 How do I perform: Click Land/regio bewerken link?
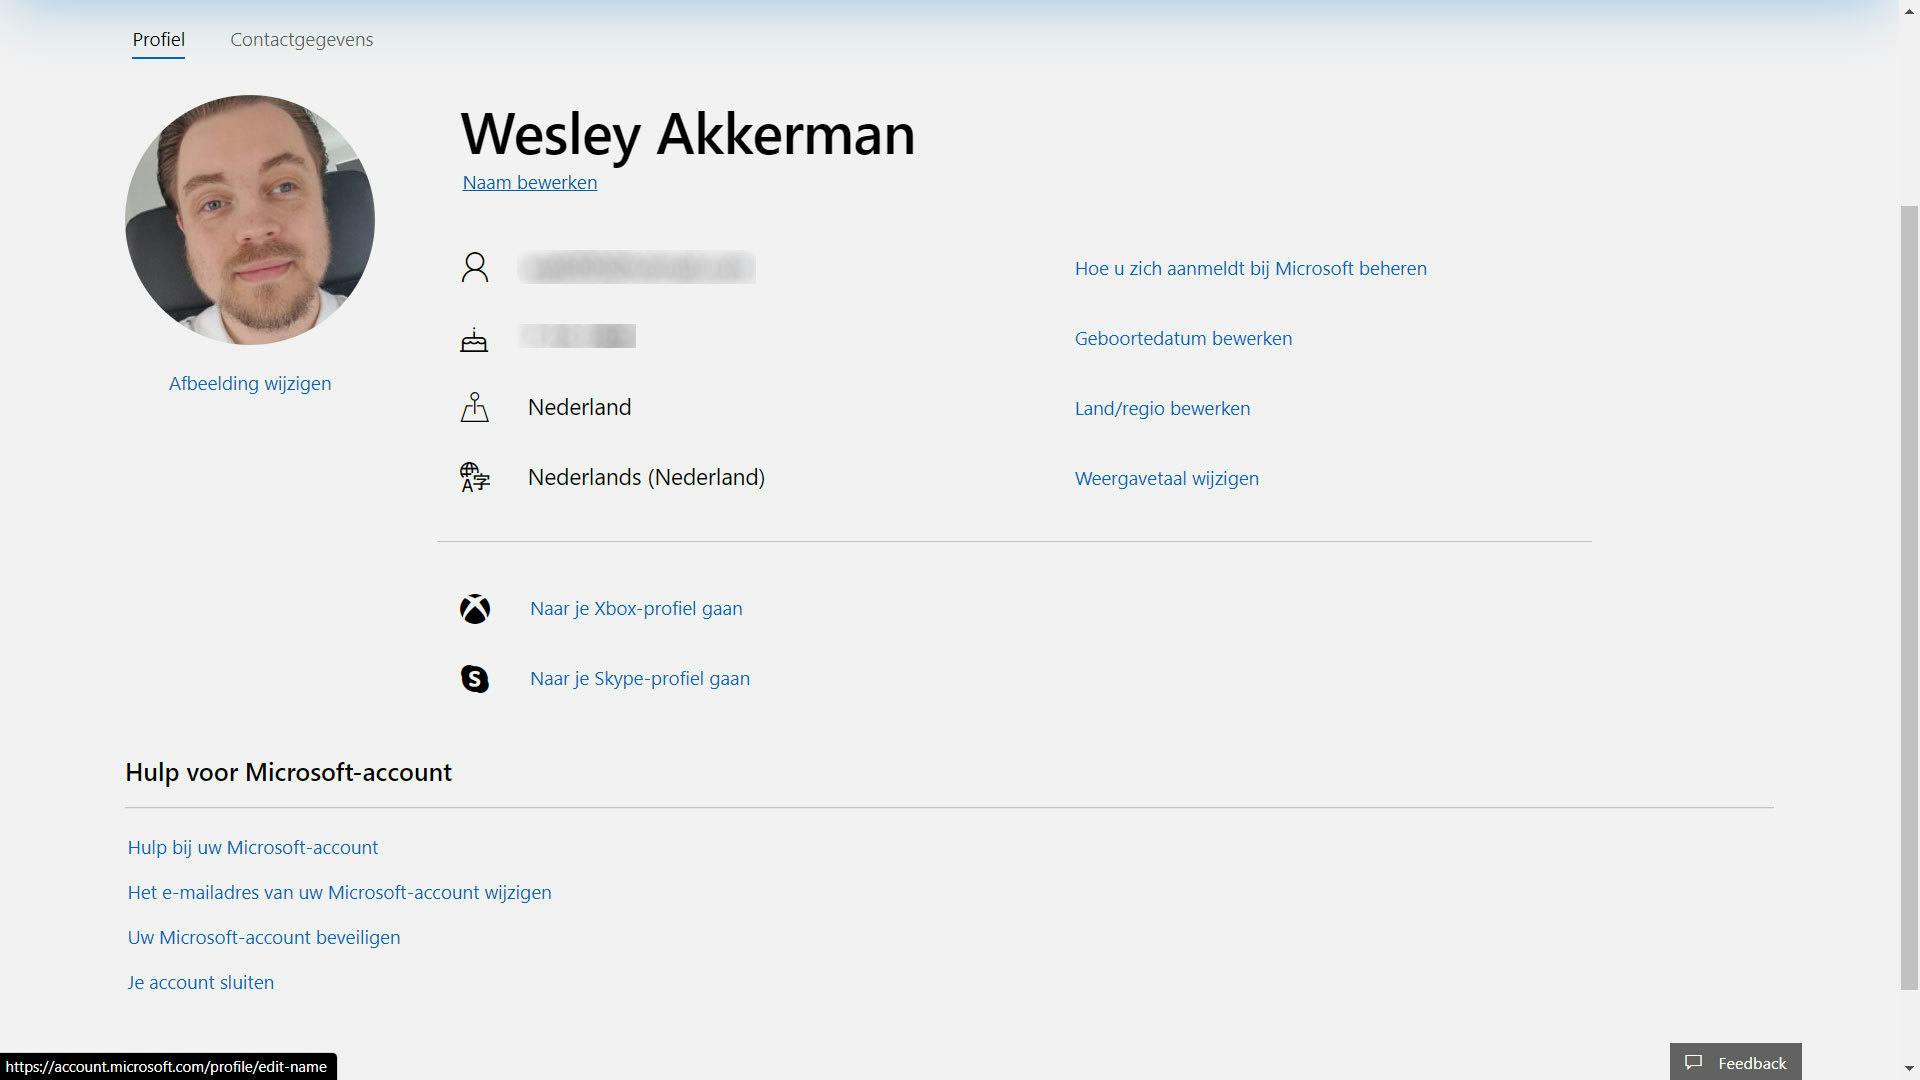click(x=1162, y=409)
